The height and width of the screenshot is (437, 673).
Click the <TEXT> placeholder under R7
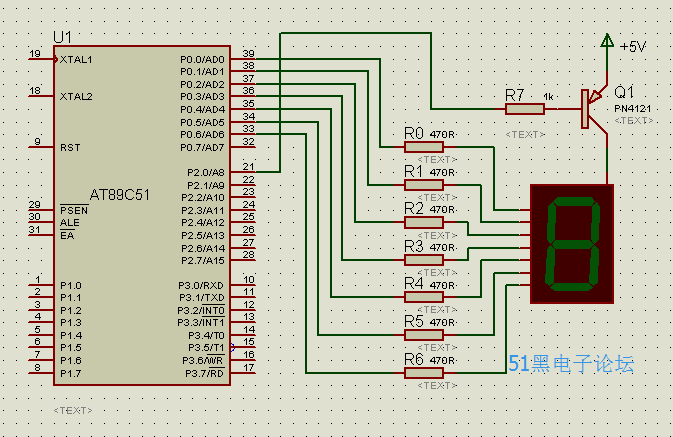tap(525, 135)
